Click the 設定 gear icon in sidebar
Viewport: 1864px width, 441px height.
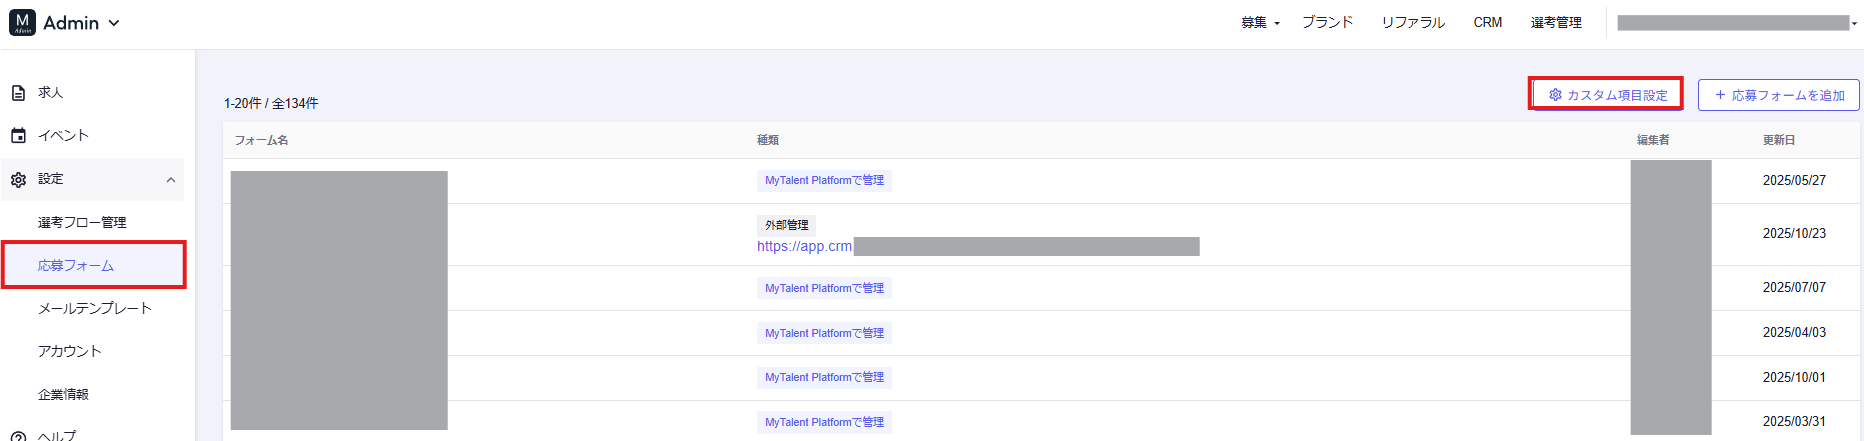pos(18,180)
